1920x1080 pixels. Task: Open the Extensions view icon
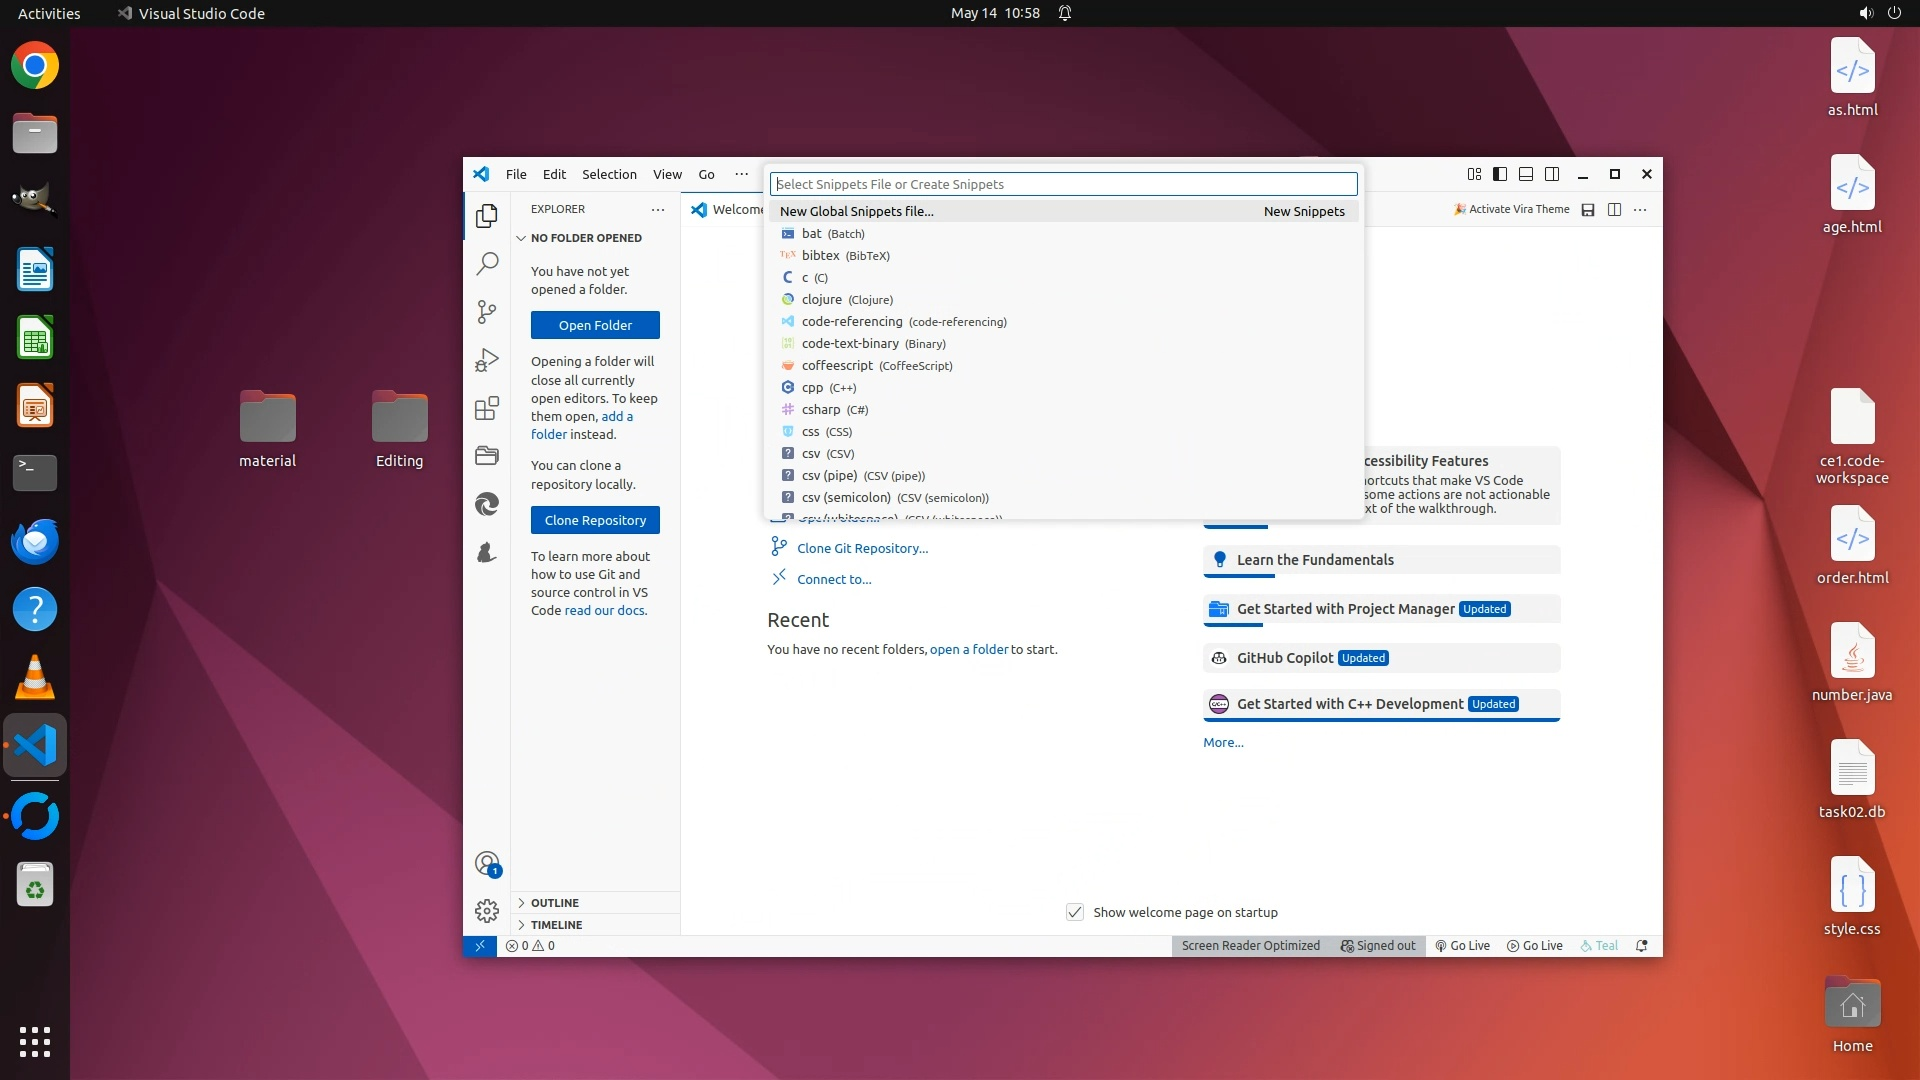coord(487,408)
